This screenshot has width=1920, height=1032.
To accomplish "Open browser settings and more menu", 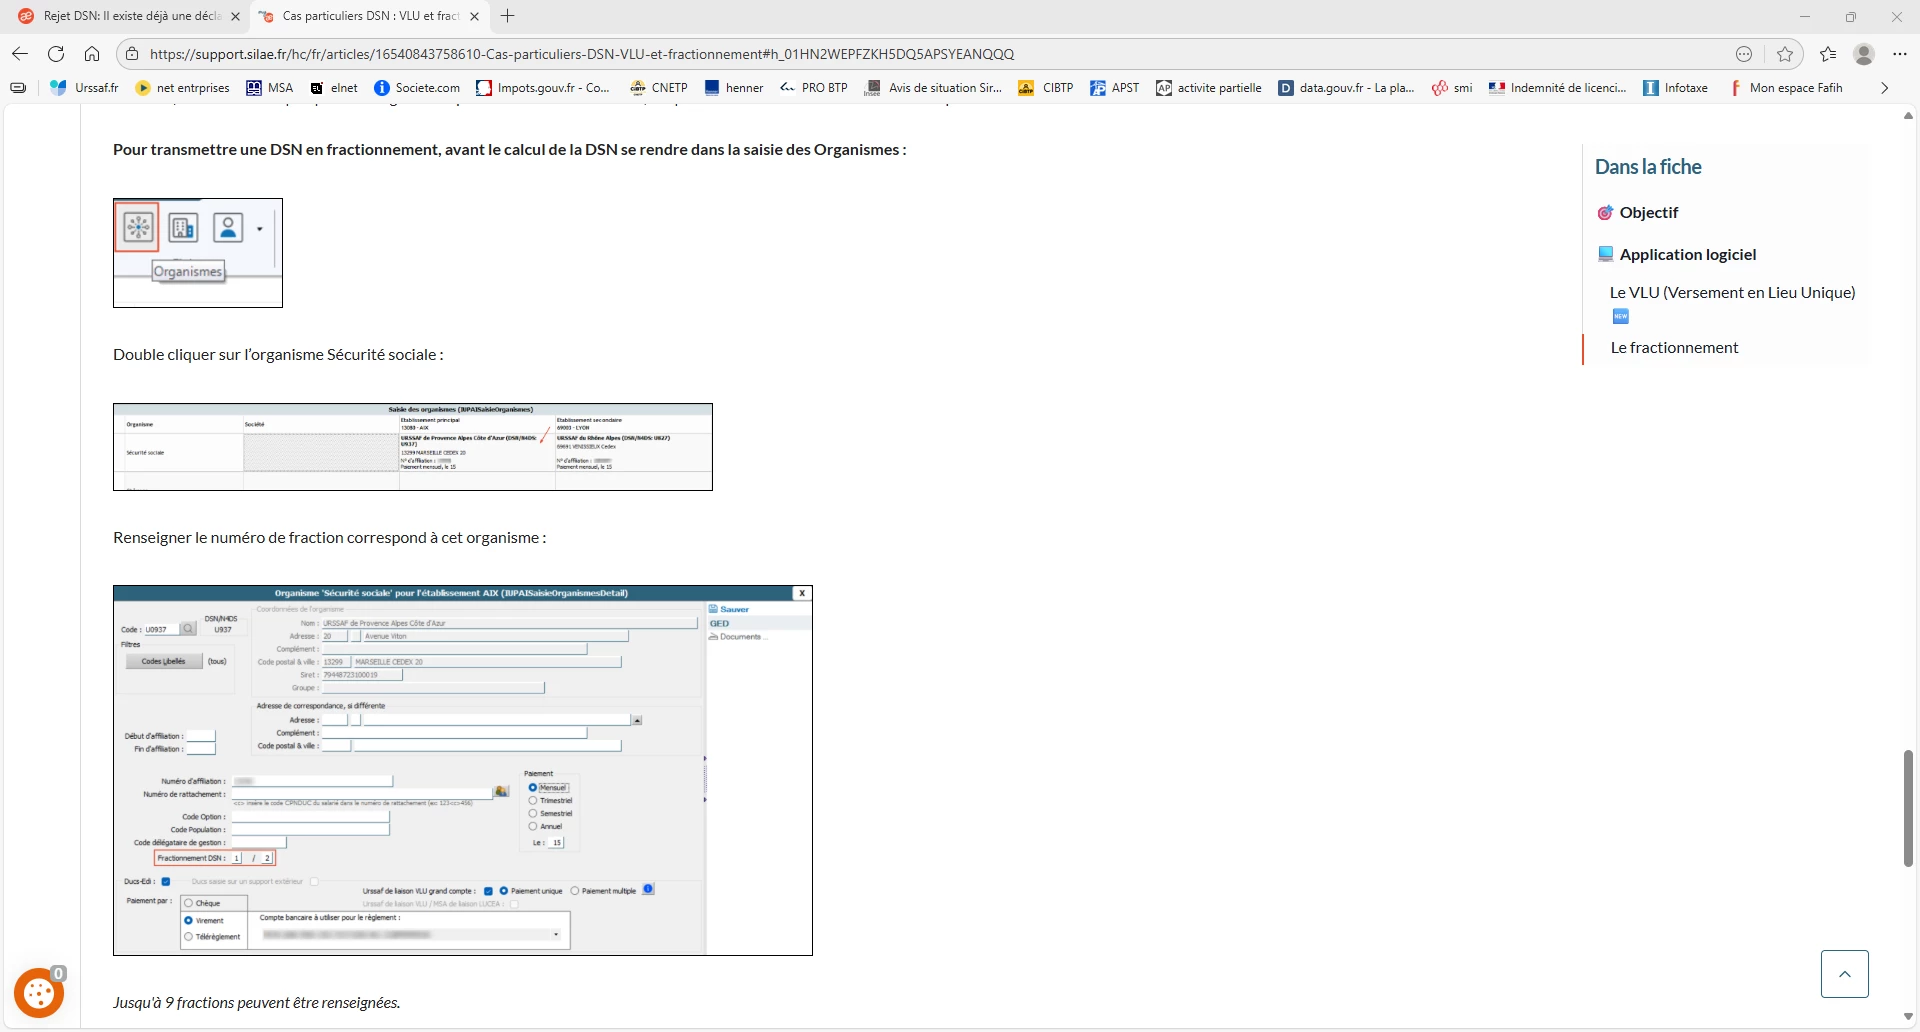I will [x=1900, y=54].
